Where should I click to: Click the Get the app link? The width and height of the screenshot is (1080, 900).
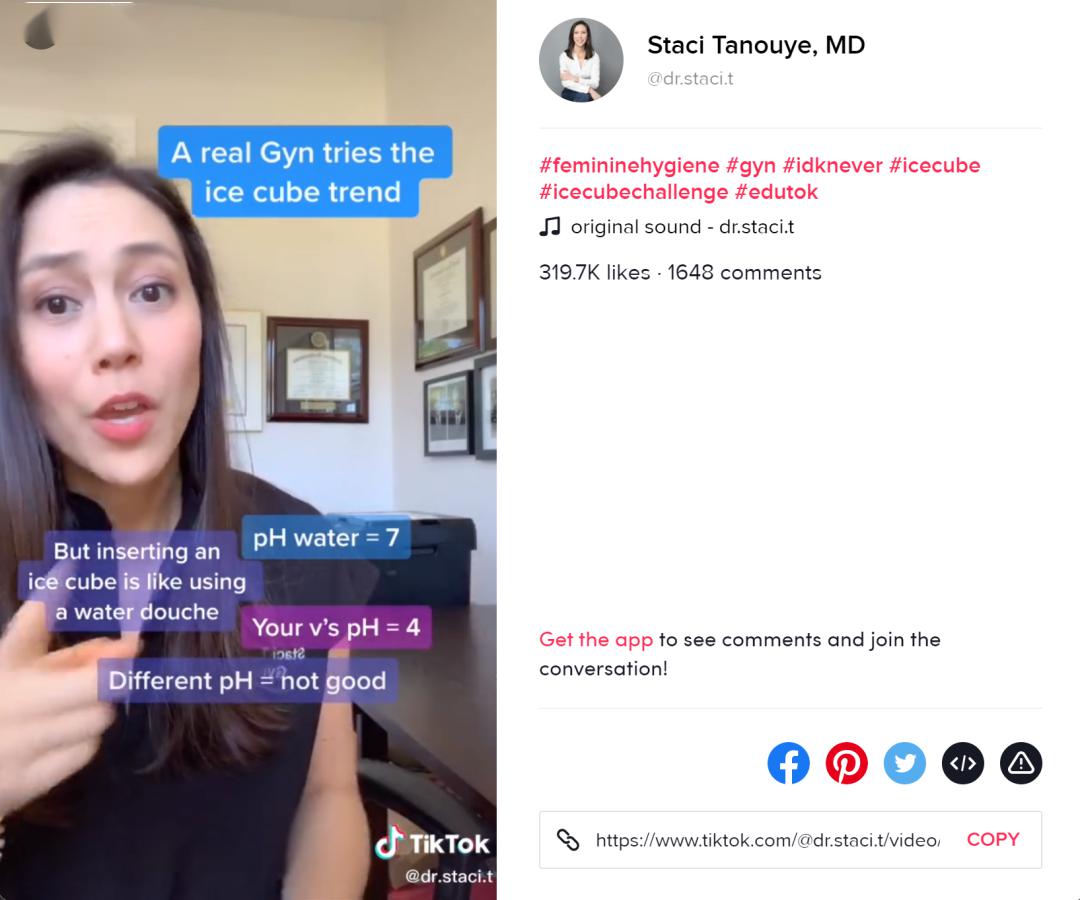click(x=596, y=640)
